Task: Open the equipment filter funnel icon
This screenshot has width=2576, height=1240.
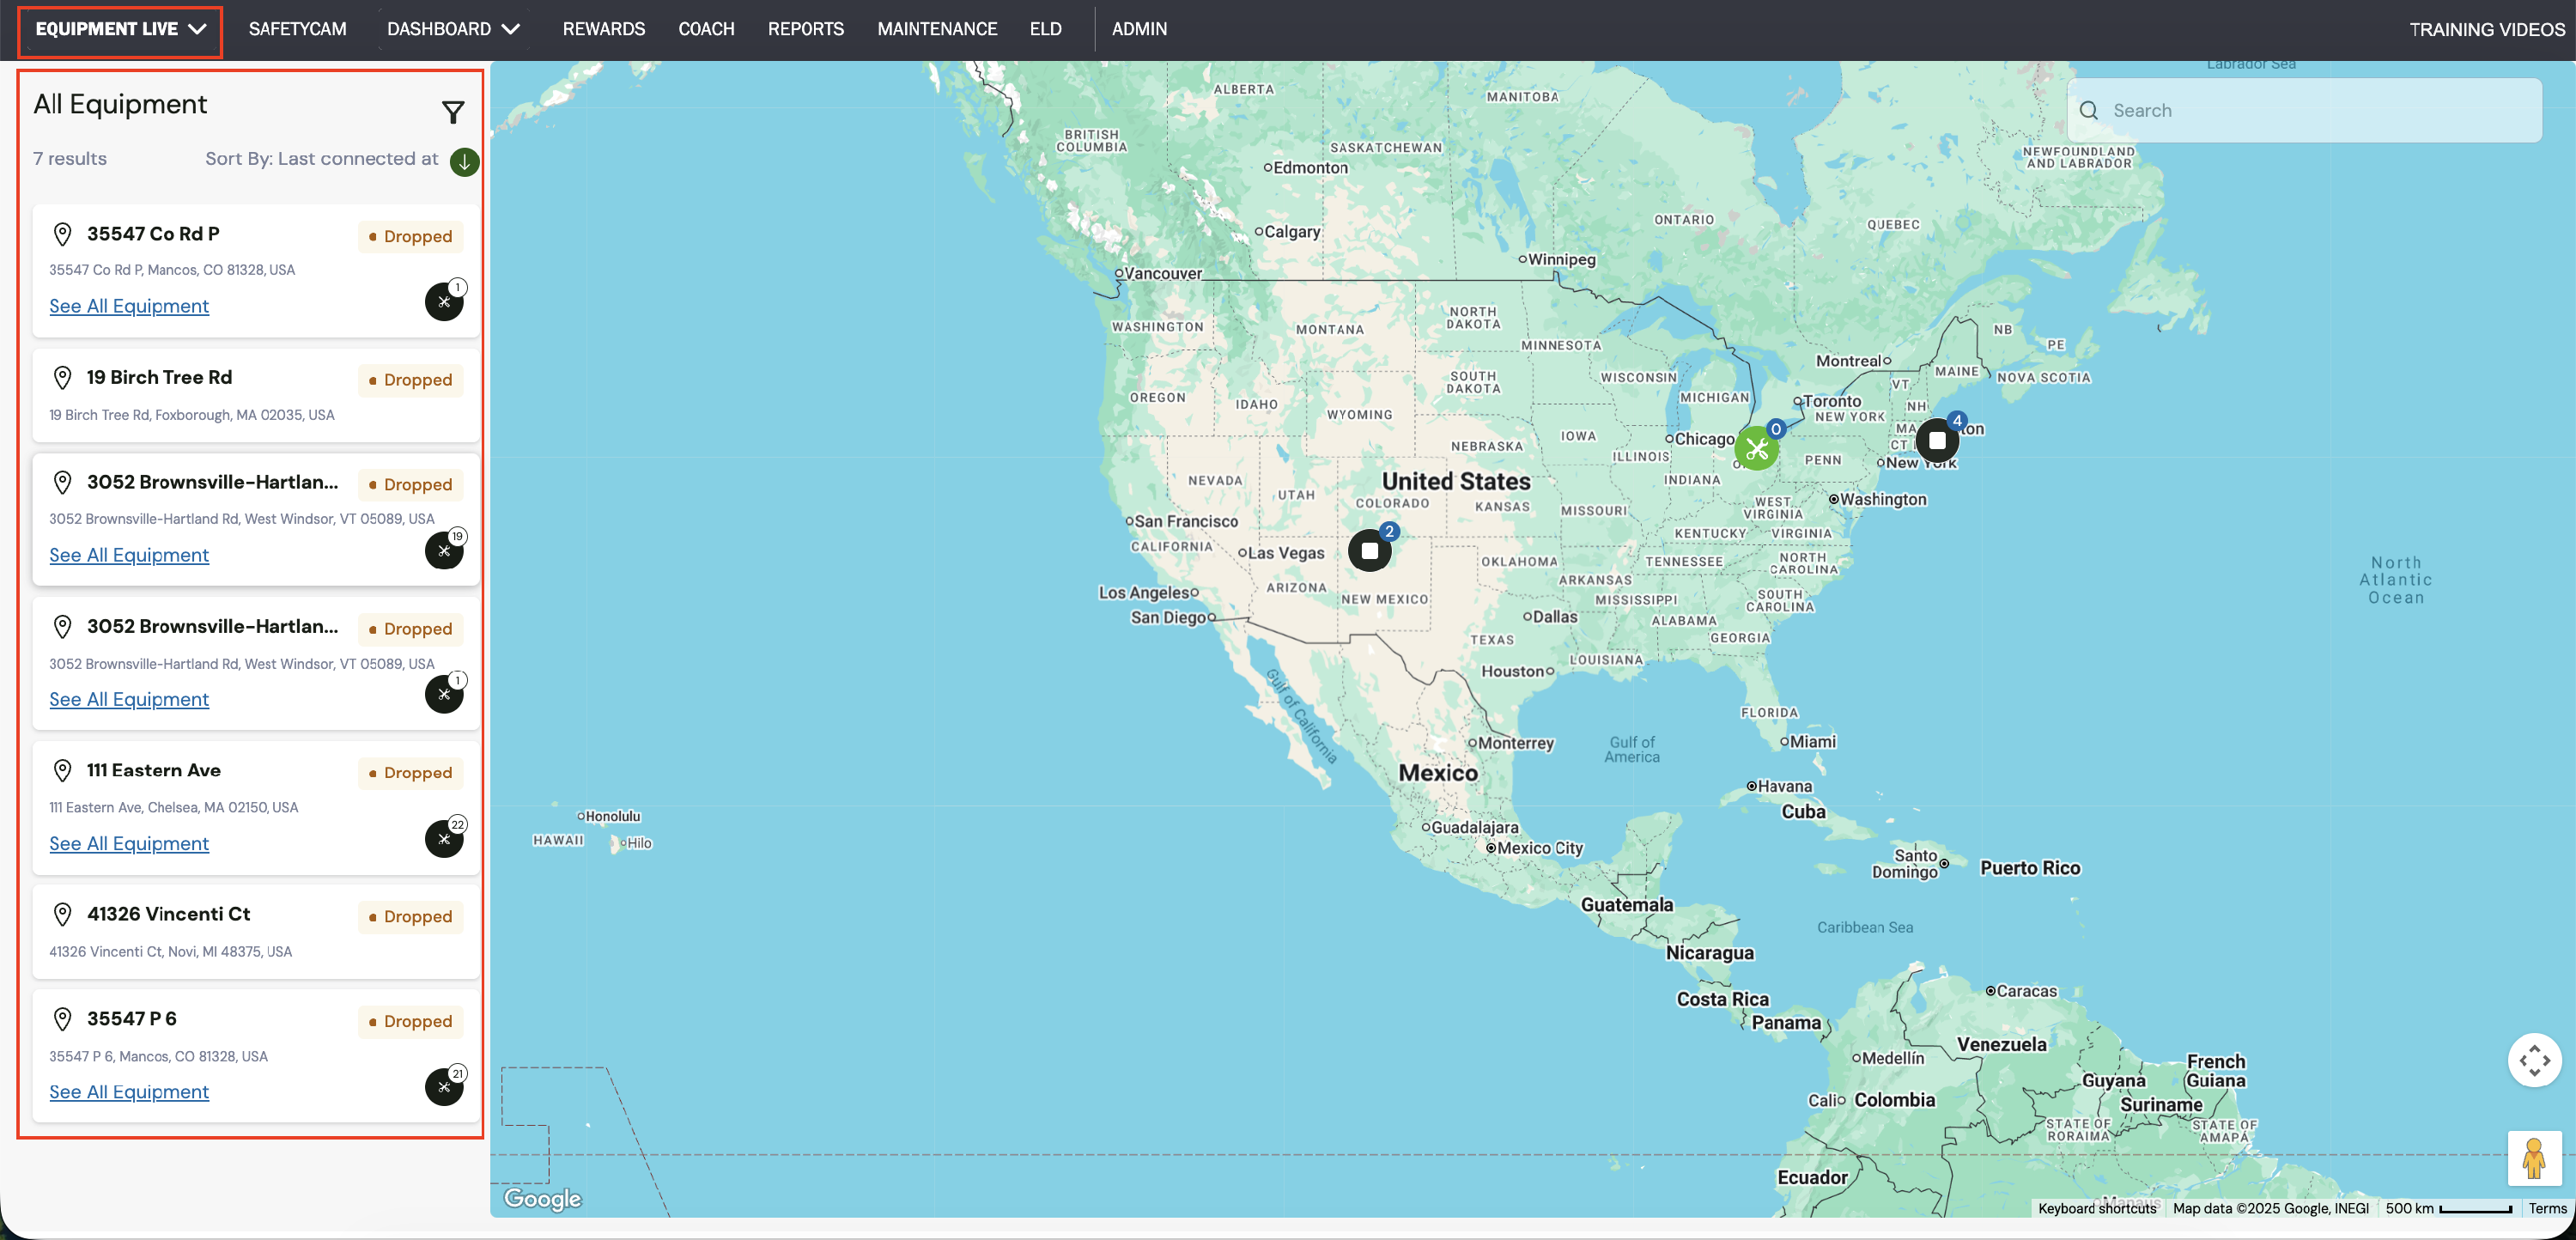Action: click(x=453, y=112)
